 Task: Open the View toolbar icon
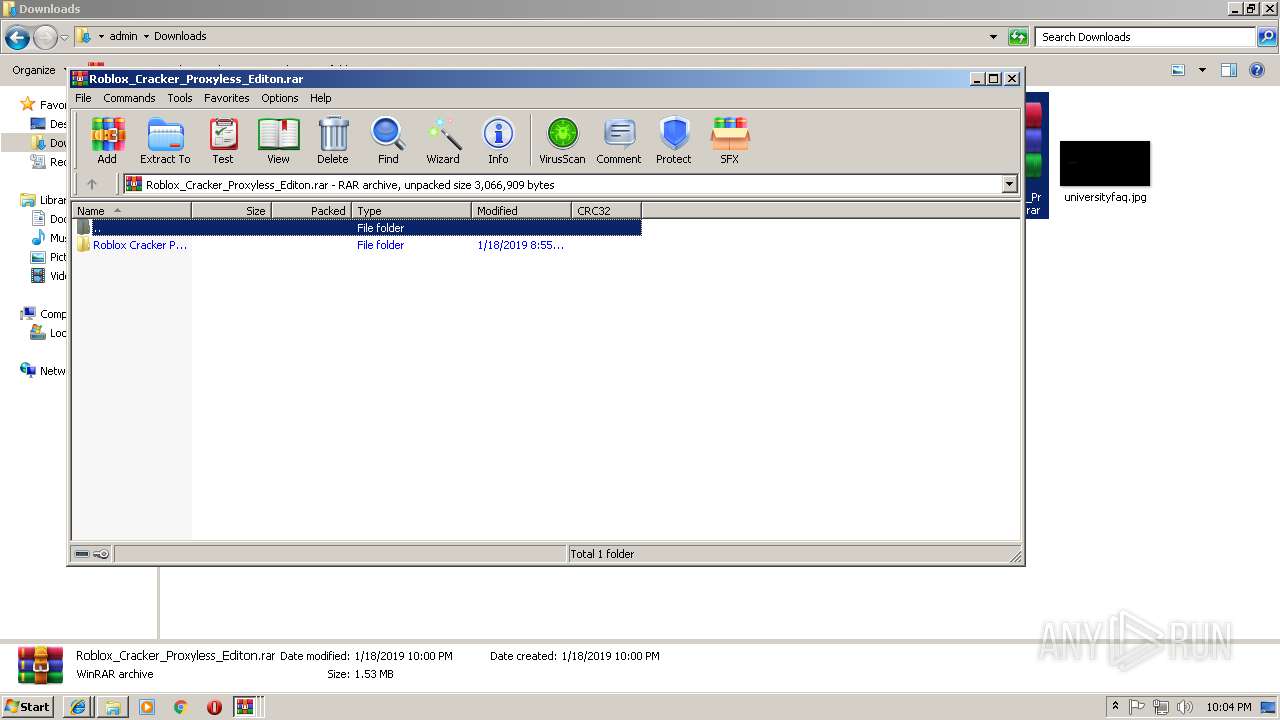pyautogui.click(x=278, y=140)
